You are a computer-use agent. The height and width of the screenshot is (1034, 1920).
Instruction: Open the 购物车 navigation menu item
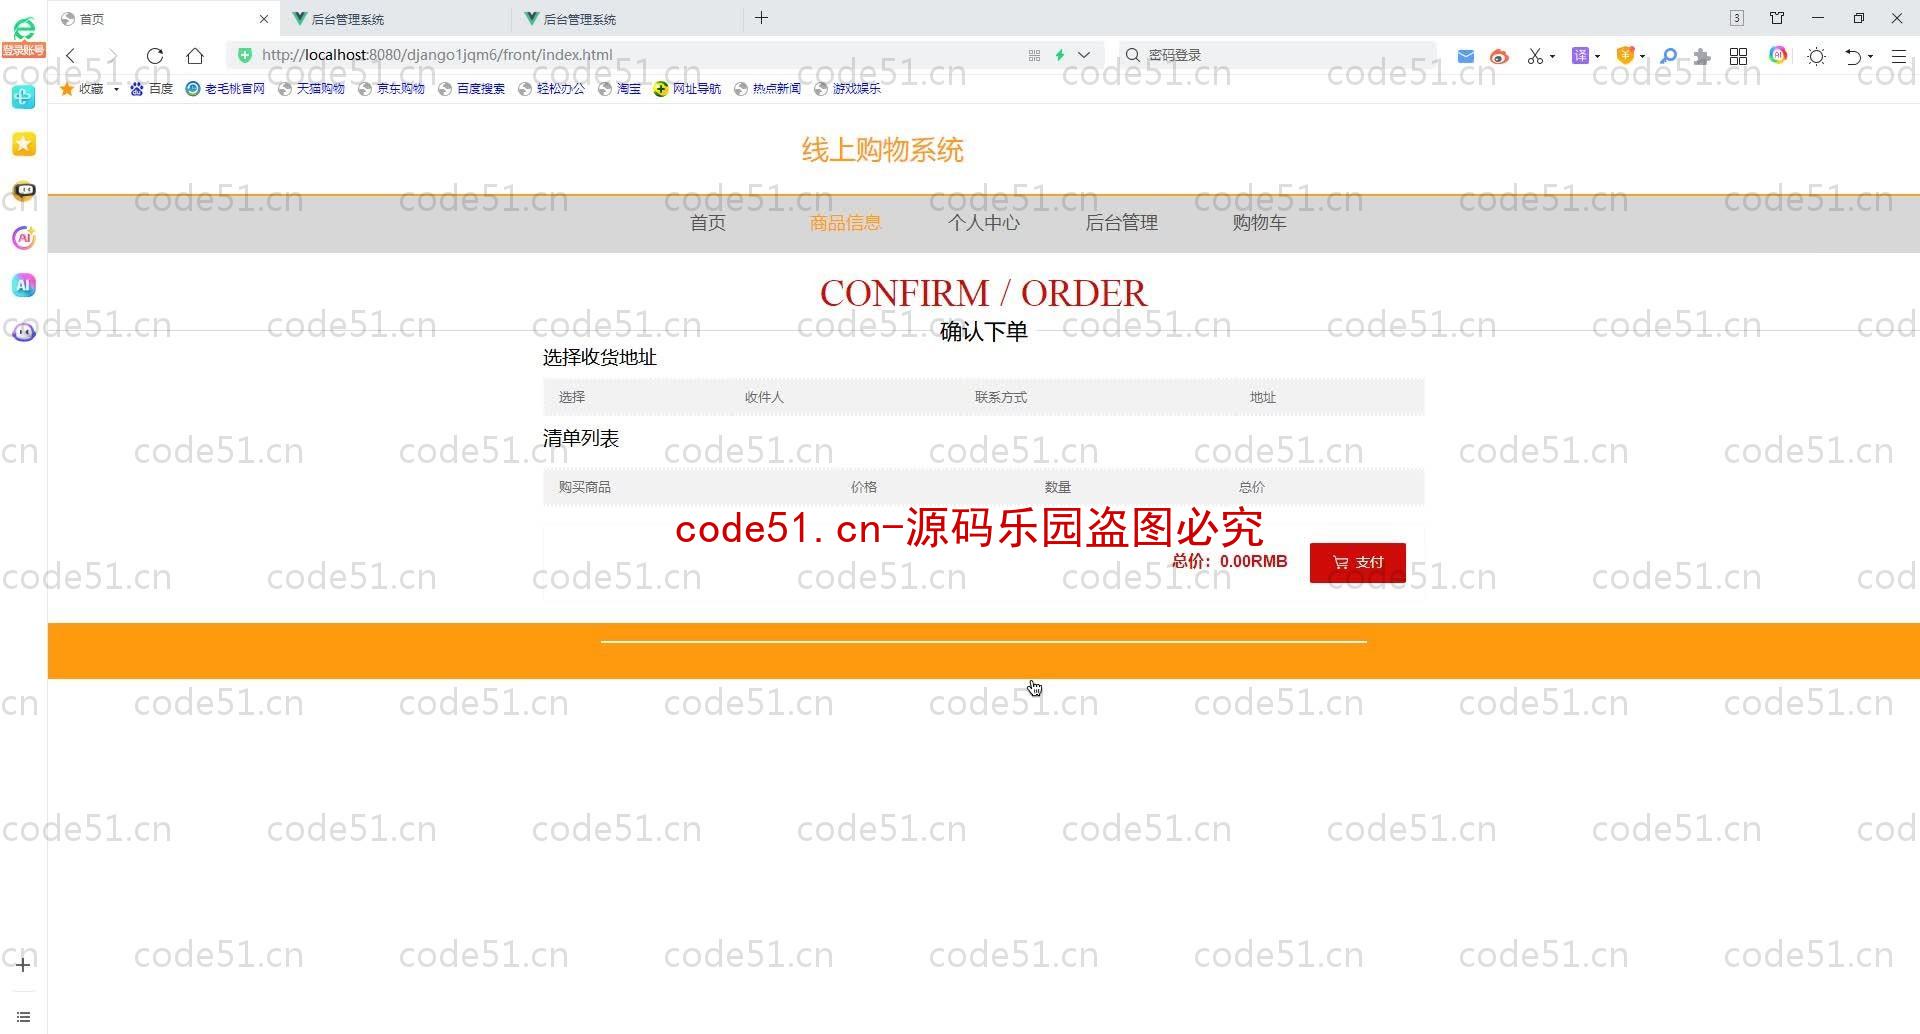click(1259, 223)
